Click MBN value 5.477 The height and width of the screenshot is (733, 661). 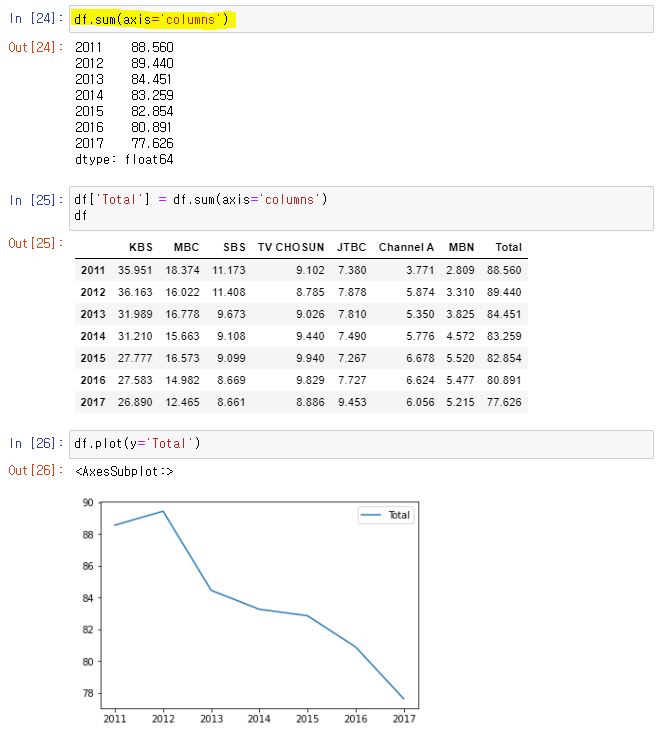tap(460, 380)
